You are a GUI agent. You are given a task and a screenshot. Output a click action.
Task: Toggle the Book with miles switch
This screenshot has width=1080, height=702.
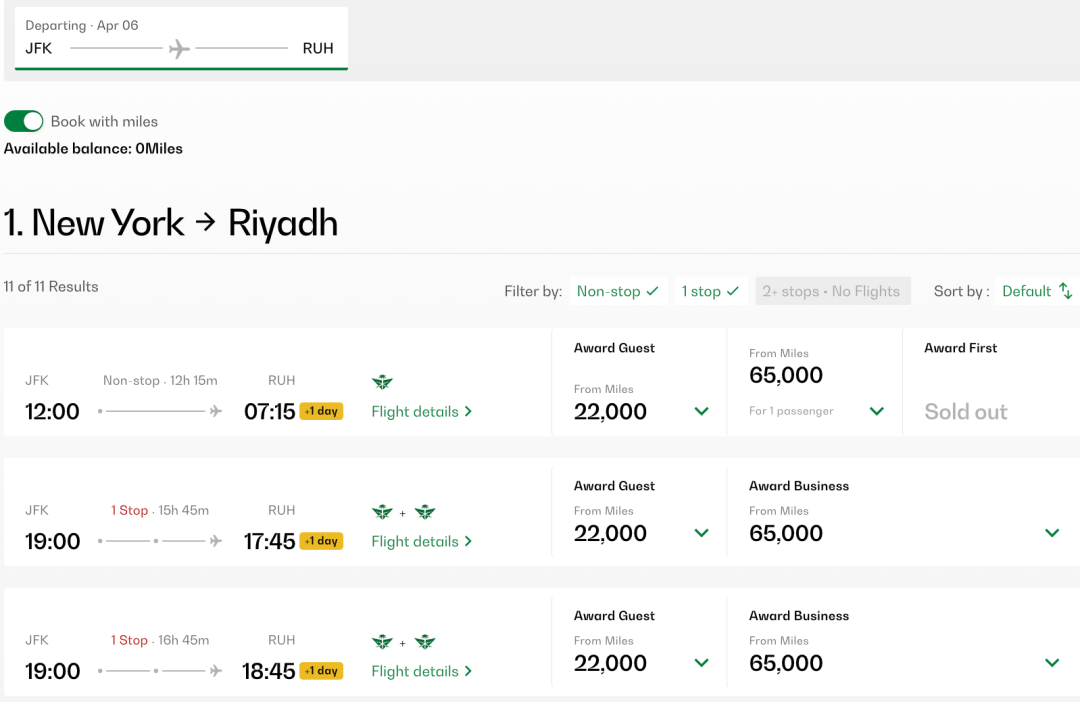click(23, 121)
